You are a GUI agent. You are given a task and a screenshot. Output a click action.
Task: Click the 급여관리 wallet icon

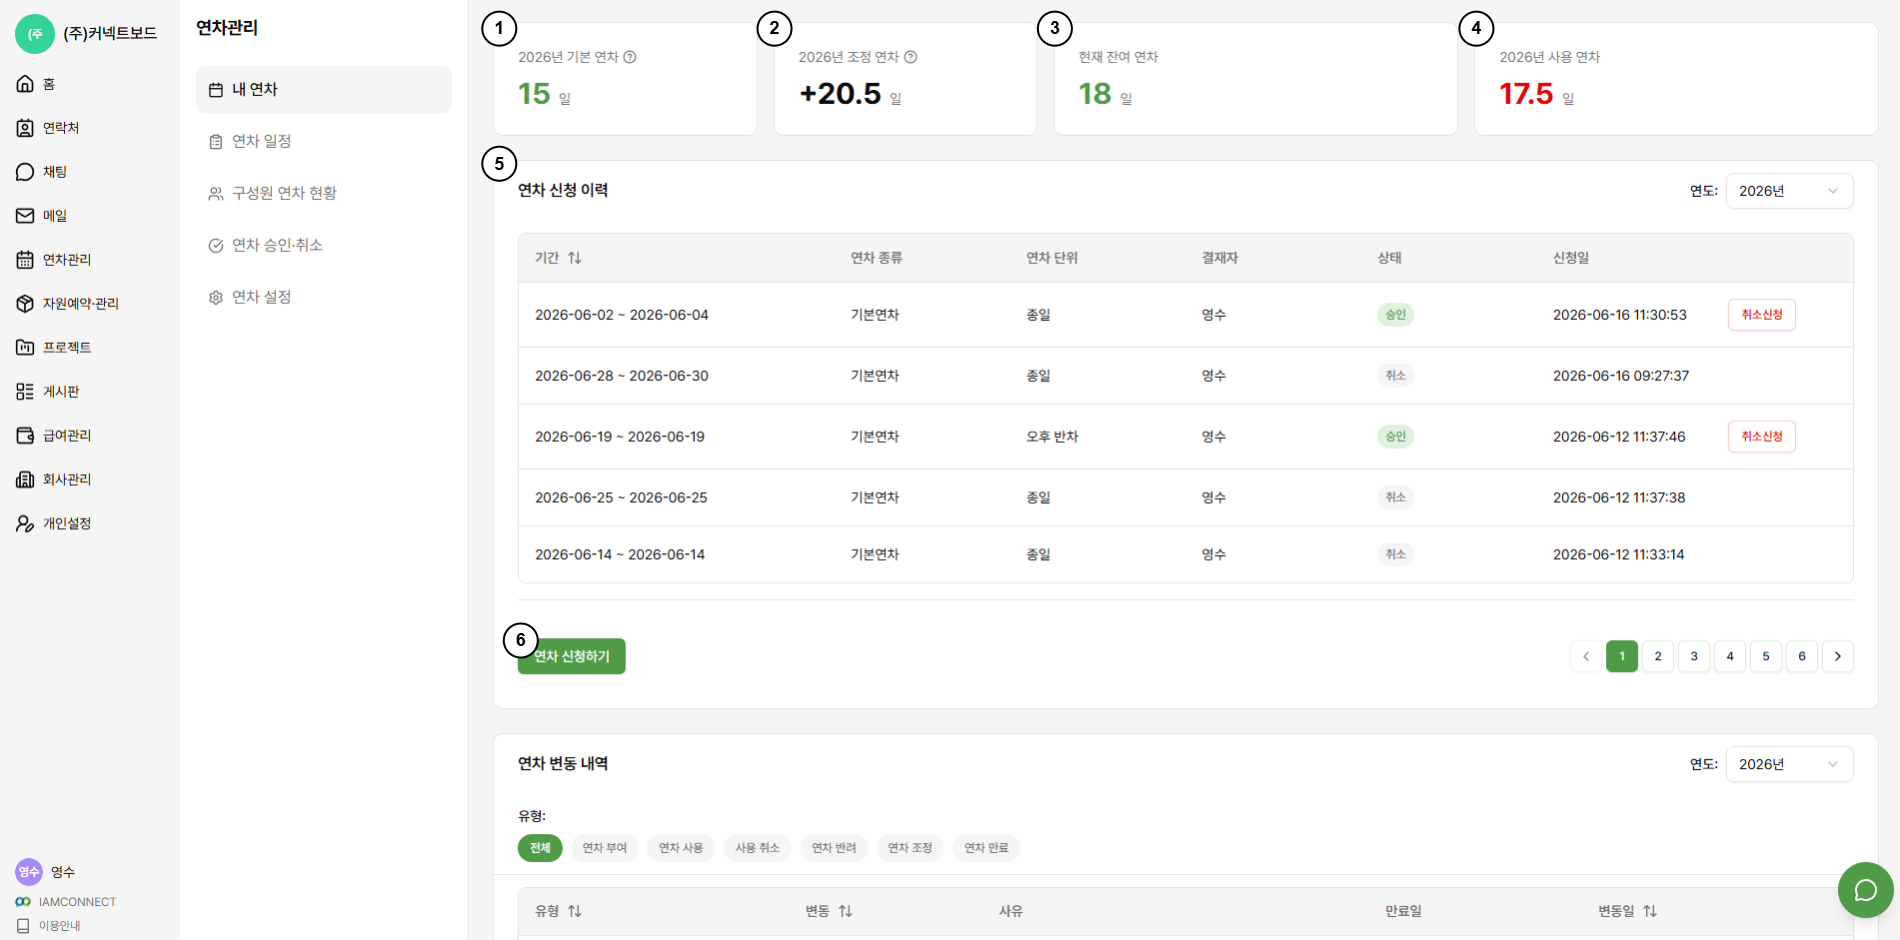[x=25, y=436]
